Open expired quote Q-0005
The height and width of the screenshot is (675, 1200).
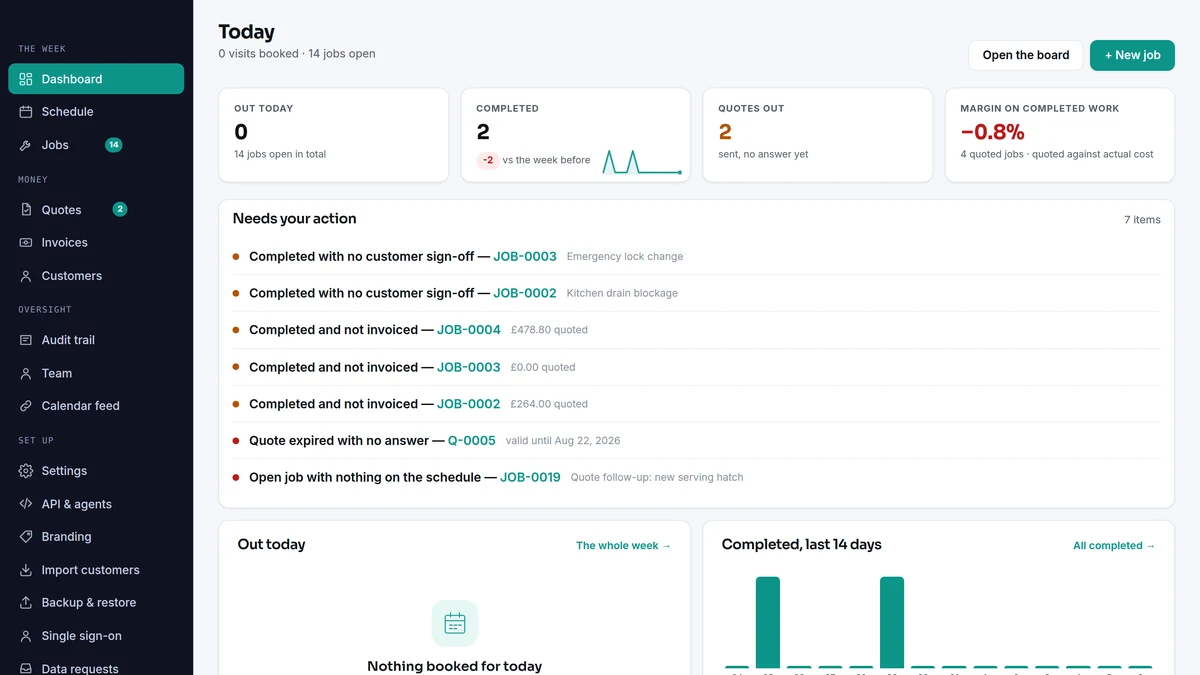tap(472, 440)
